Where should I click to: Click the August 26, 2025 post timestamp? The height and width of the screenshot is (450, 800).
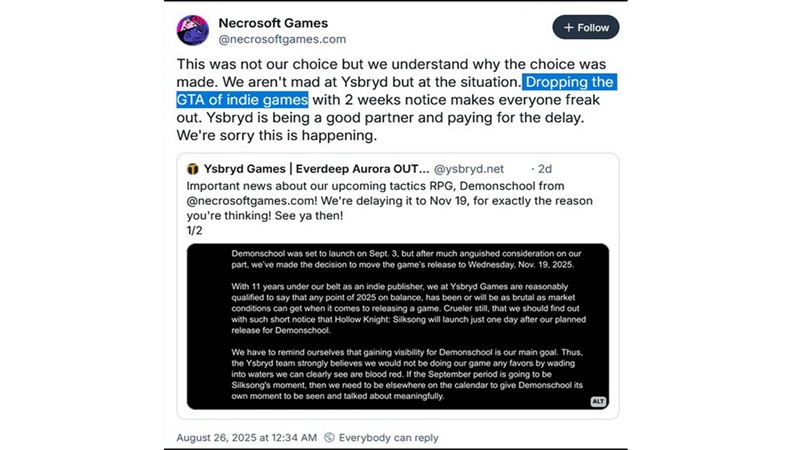(x=246, y=438)
